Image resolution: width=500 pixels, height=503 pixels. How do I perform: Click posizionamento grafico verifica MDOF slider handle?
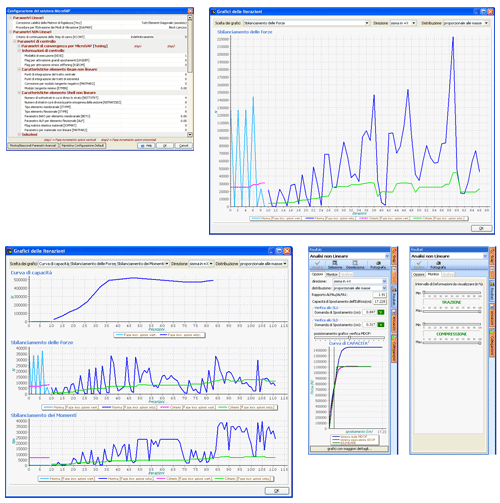349,338
